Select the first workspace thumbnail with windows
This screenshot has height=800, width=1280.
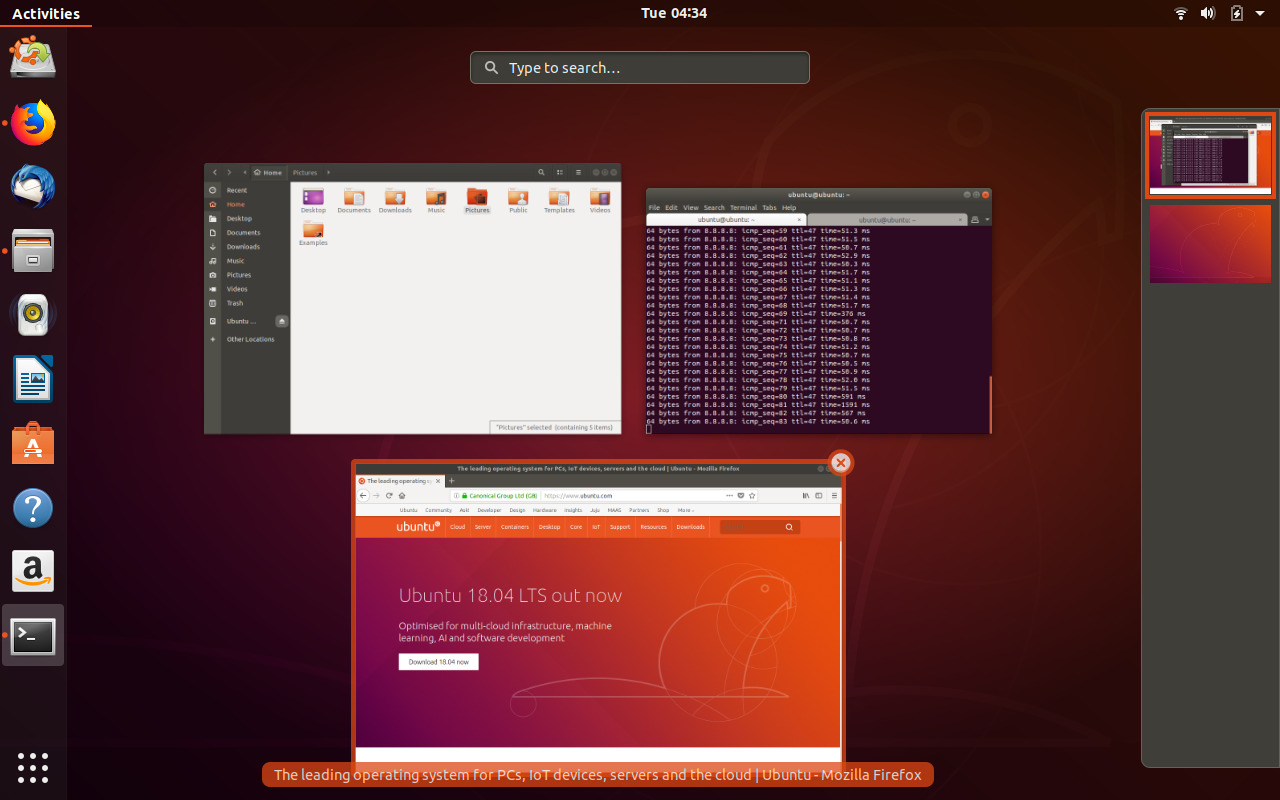pyautogui.click(x=1210, y=156)
